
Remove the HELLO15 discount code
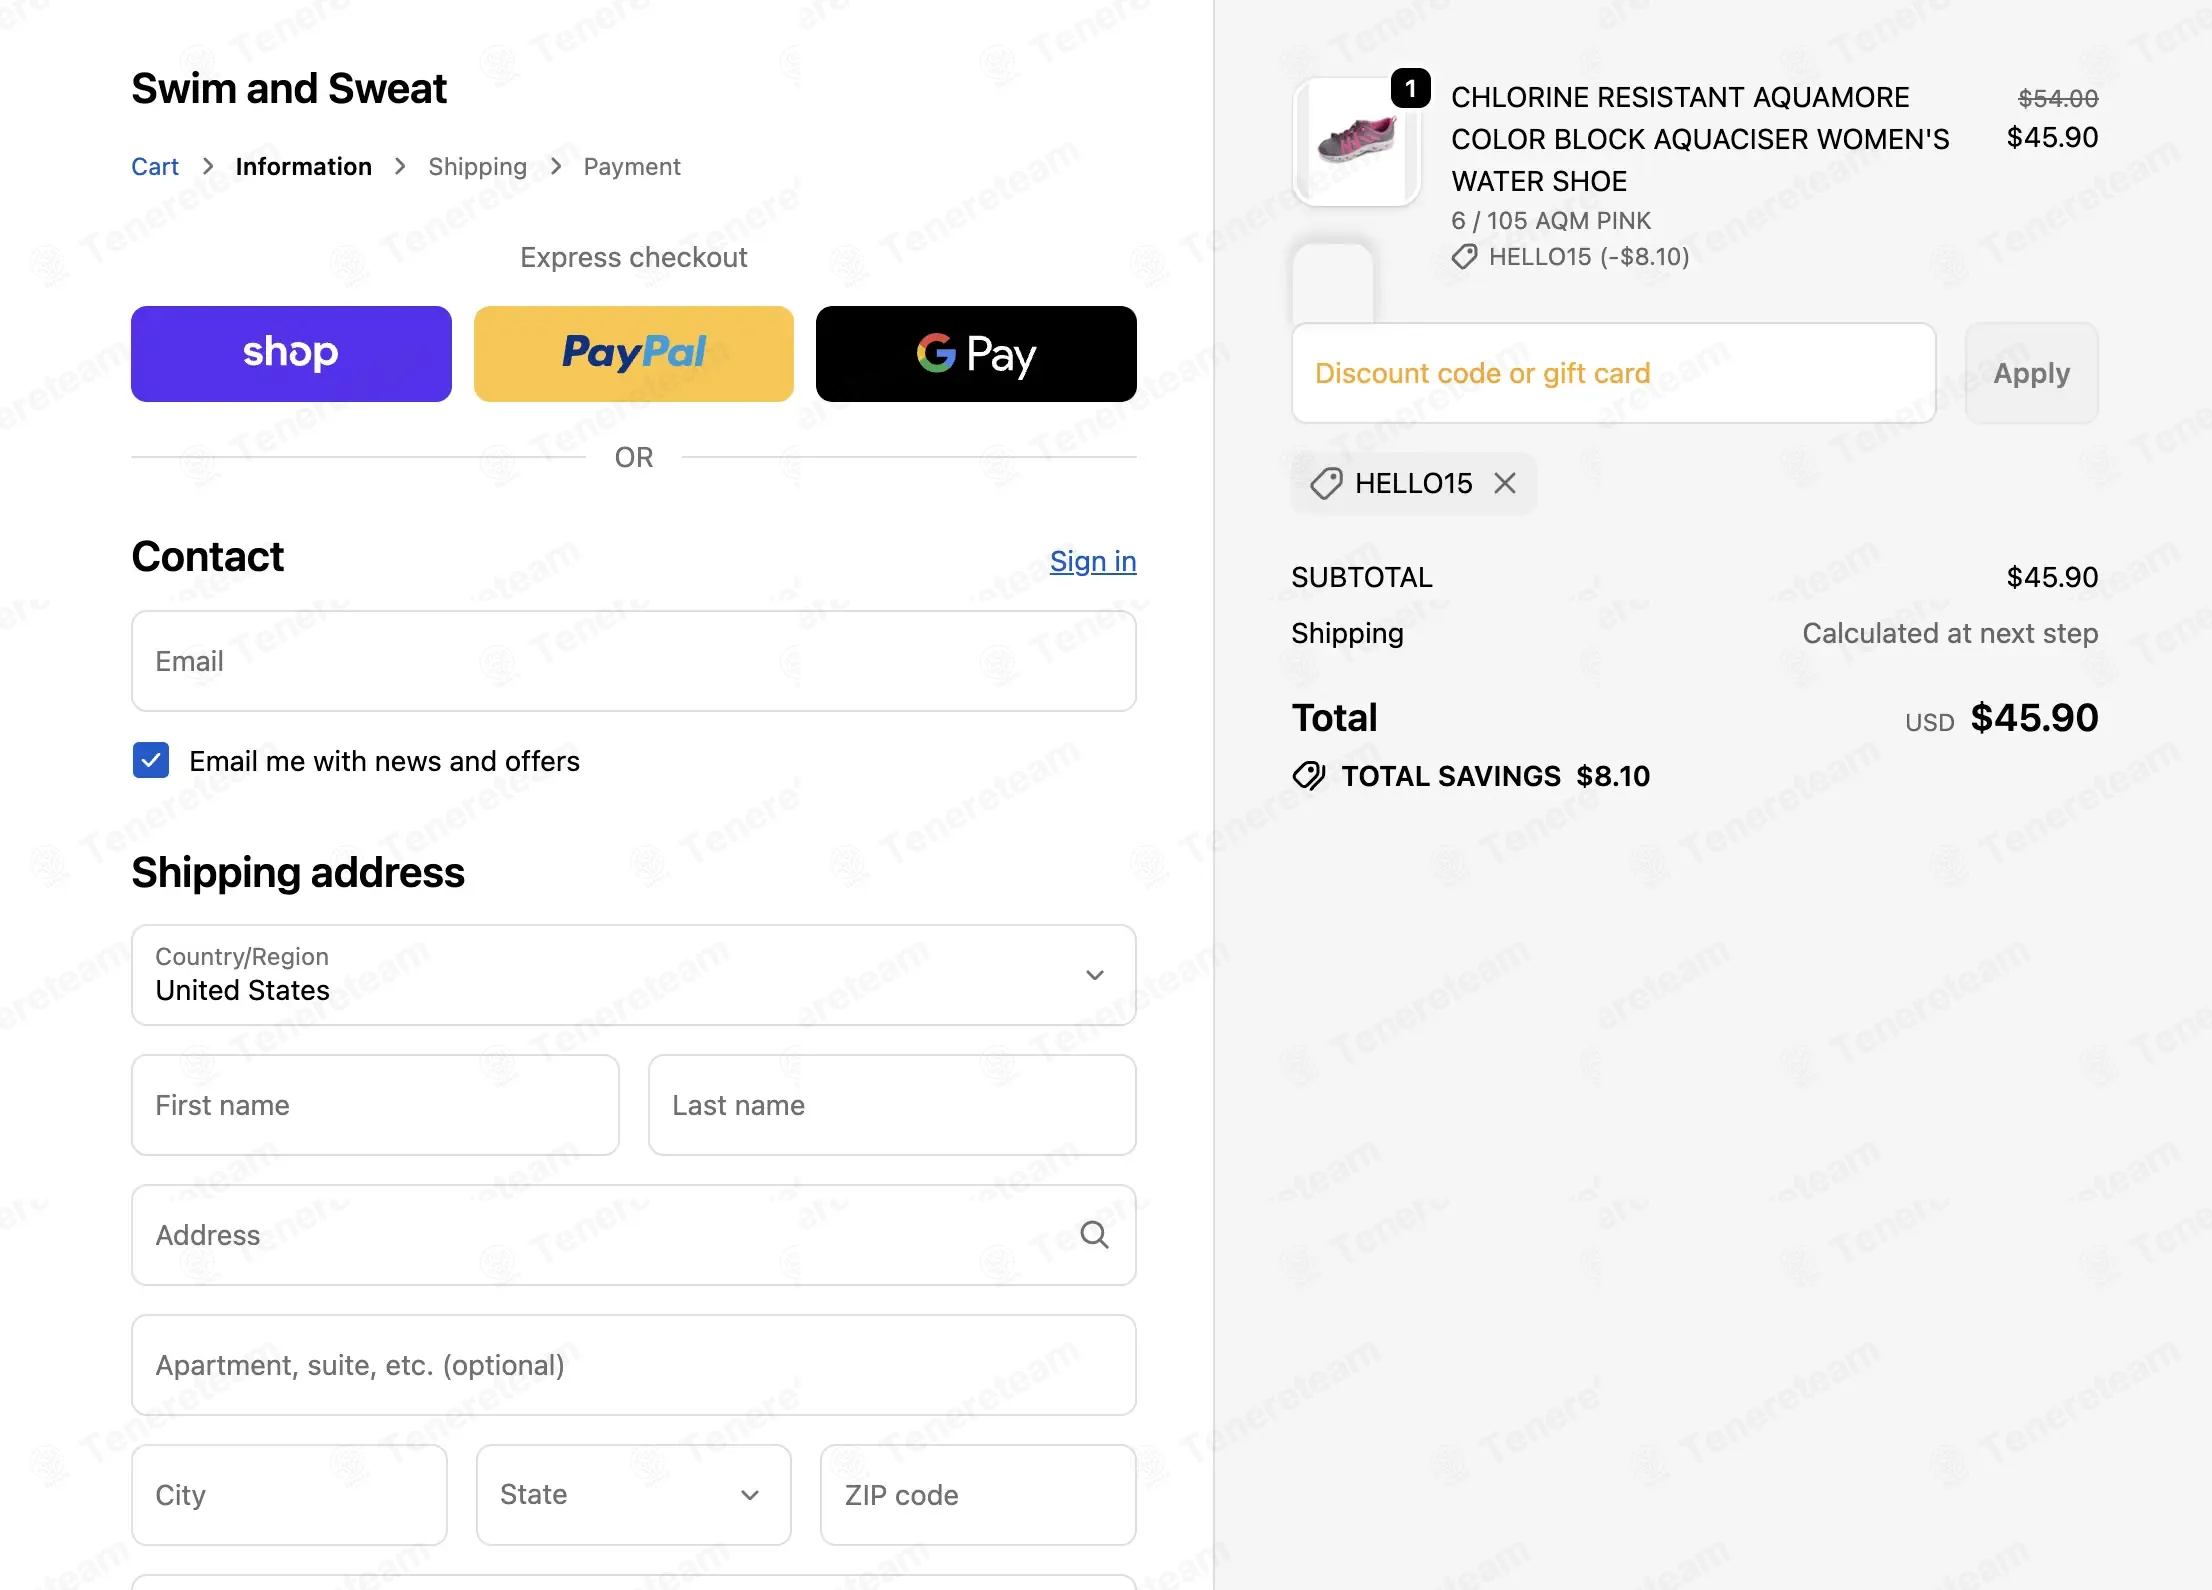(x=1505, y=484)
